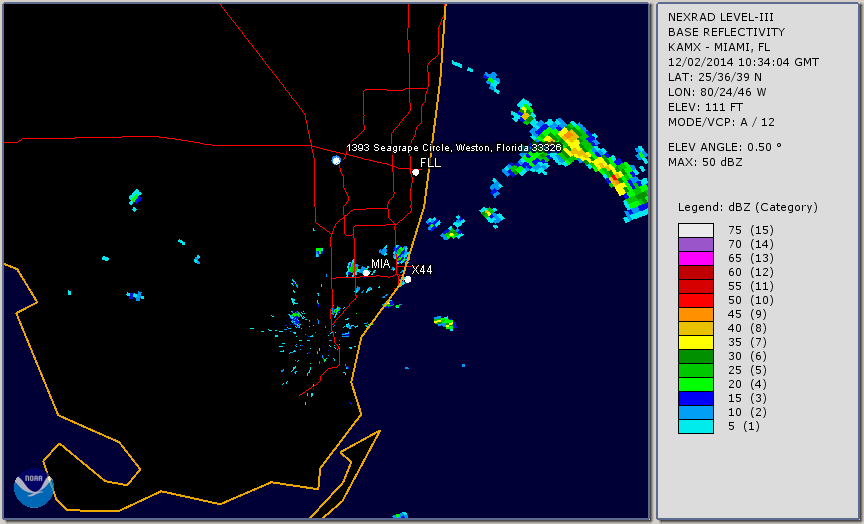Click the MIA airport marker dot
This screenshot has width=864, height=524.
point(366,273)
